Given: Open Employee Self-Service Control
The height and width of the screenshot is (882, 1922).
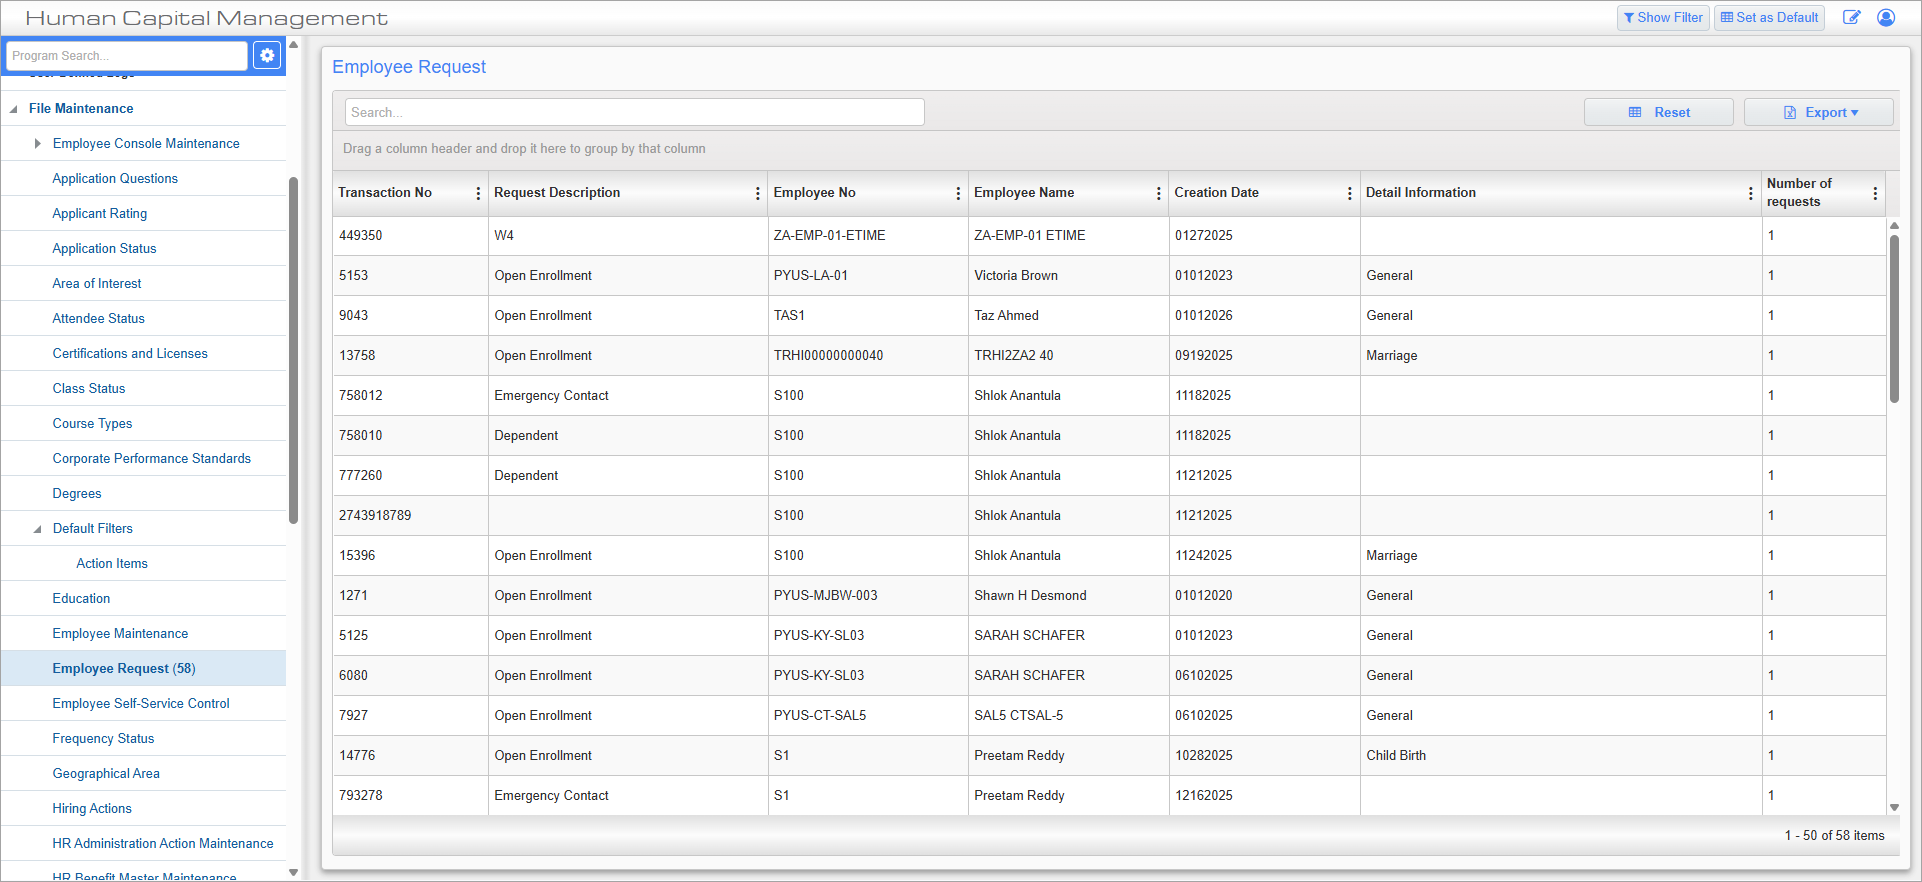Looking at the screenshot, I should pos(141,704).
